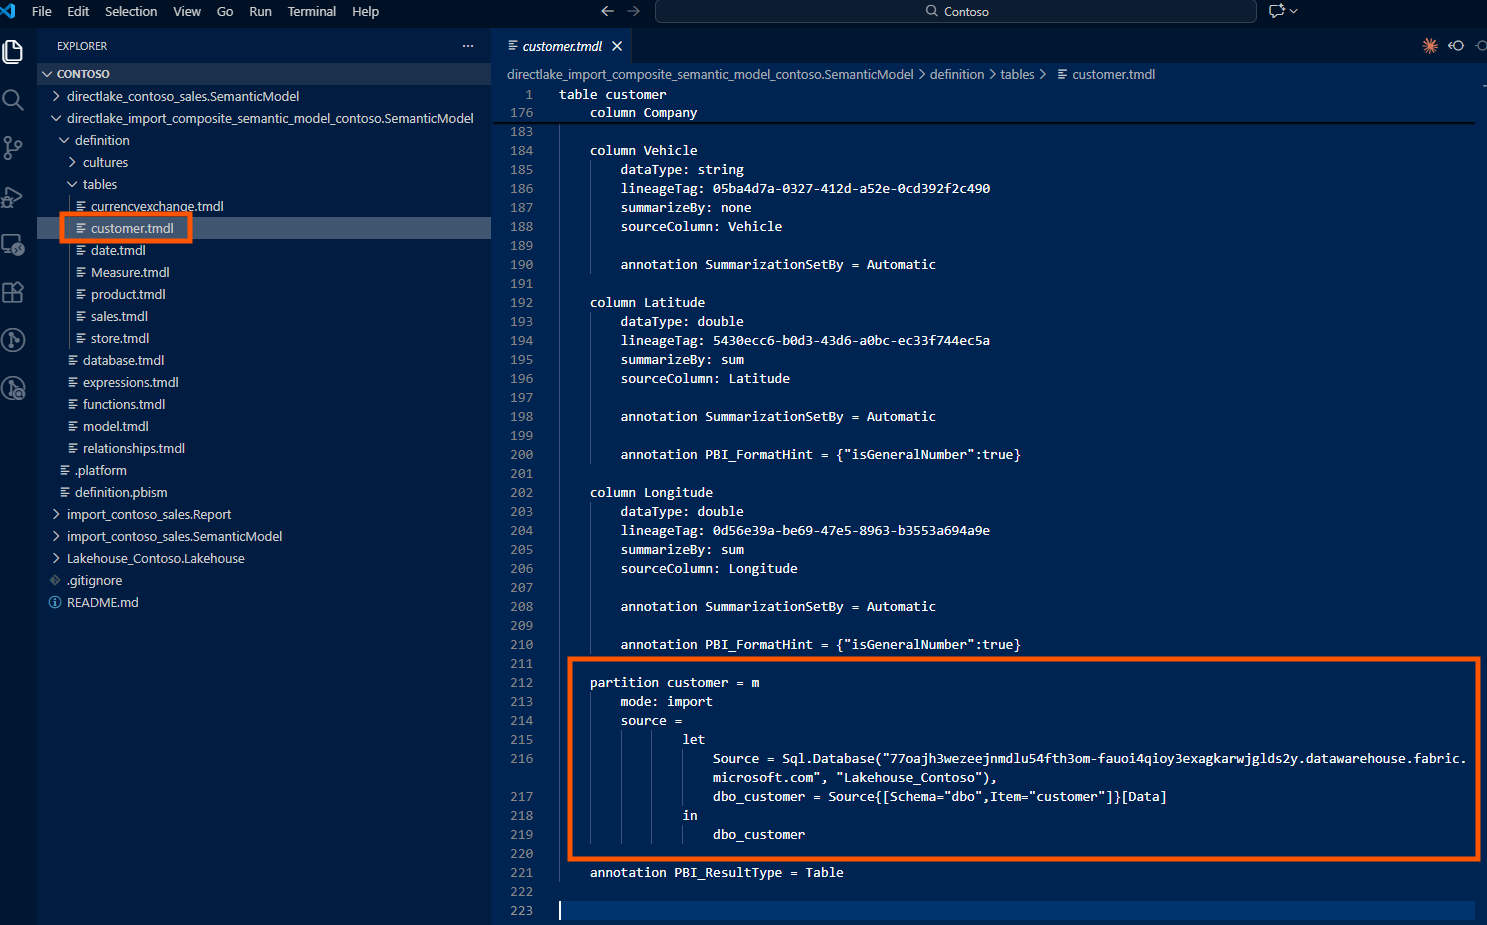Open product.tmdl file
This screenshot has height=925, width=1487.
(x=264, y=294)
